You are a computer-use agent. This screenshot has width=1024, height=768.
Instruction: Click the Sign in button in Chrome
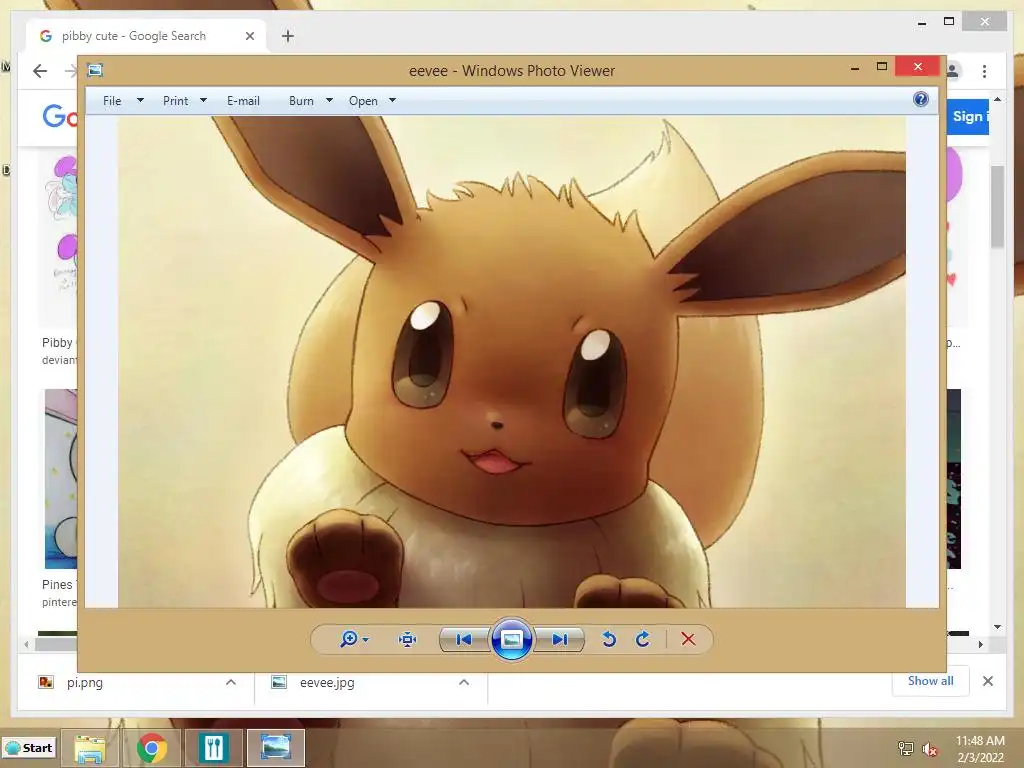[968, 116]
